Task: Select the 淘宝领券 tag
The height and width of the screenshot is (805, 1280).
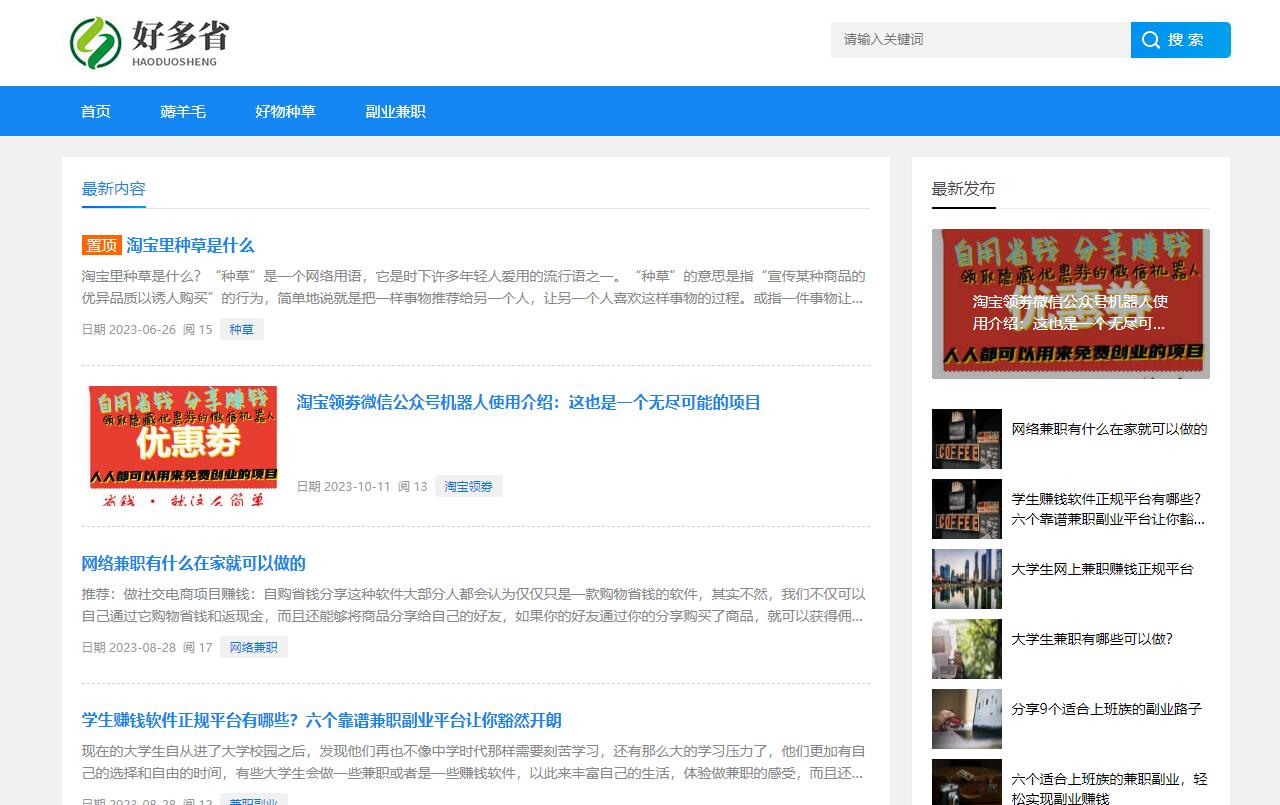Action: (468, 486)
